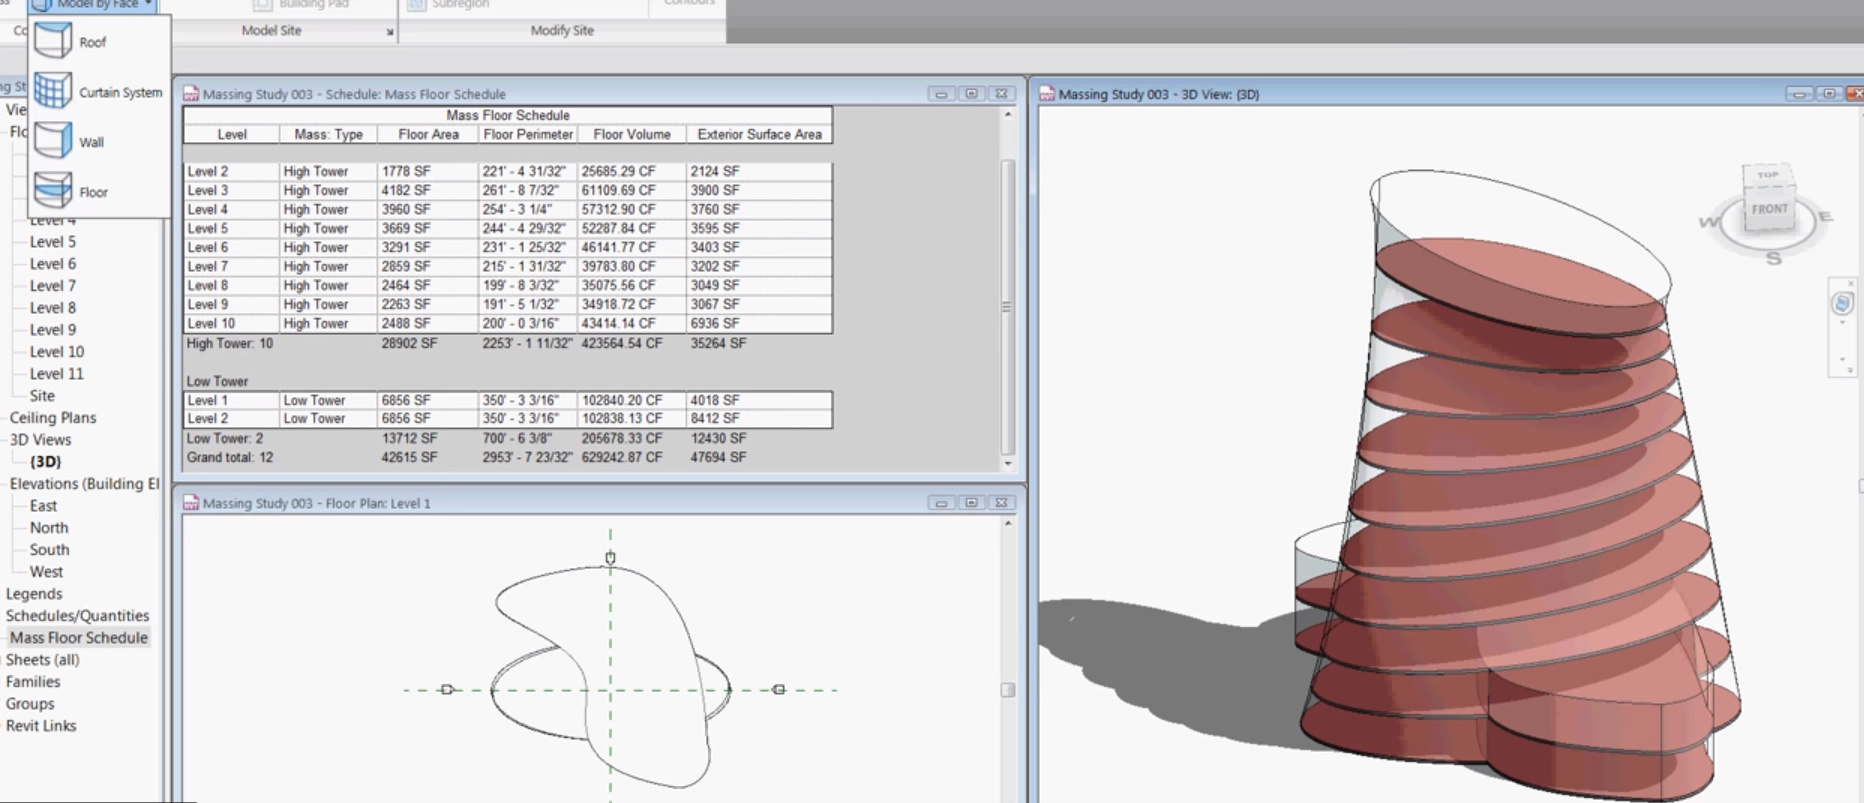Viewport: 1864px width, 803px height.
Task: Pick the Wall by face icon
Action: click(x=53, y=141)
